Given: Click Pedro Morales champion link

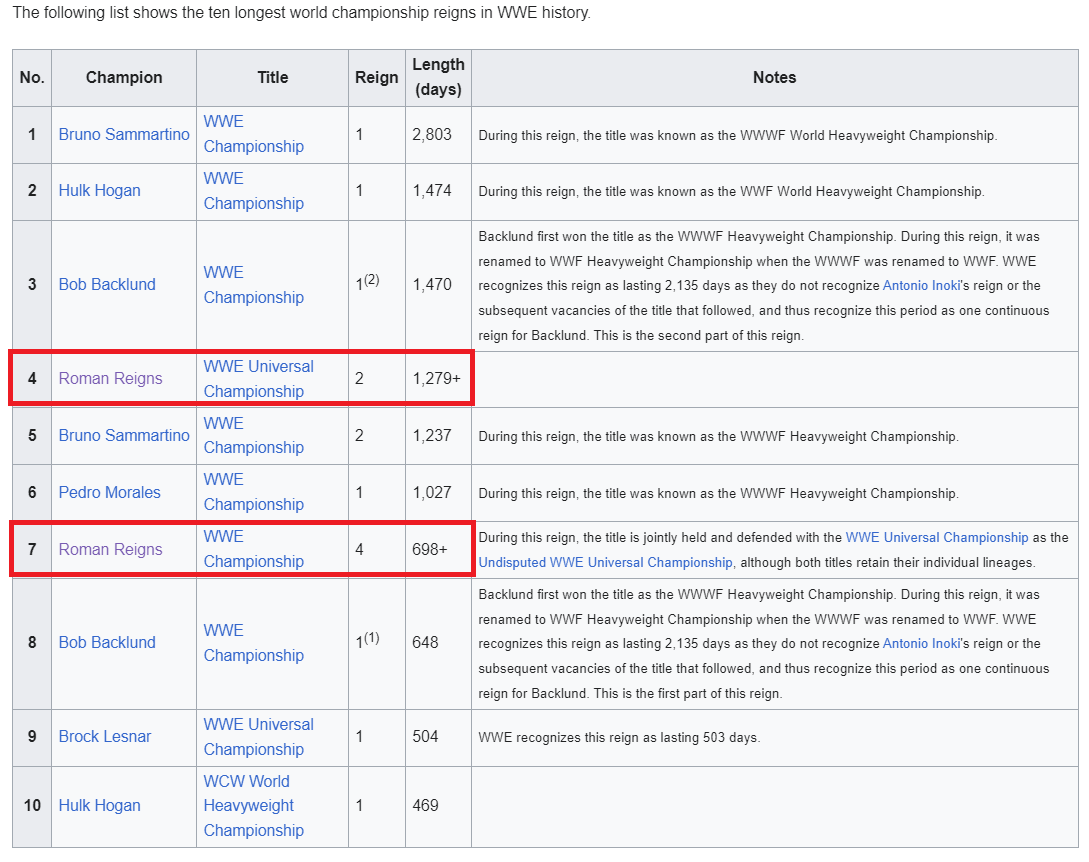Looking at the screenshot, I should point(109,492).
